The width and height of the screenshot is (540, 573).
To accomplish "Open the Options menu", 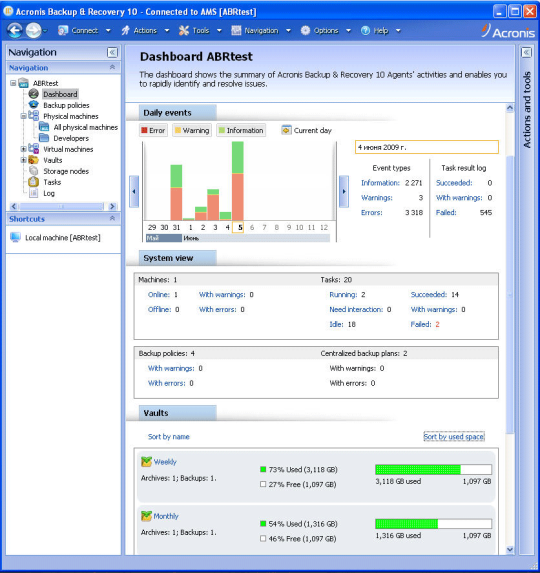I will tap(326, 31).
